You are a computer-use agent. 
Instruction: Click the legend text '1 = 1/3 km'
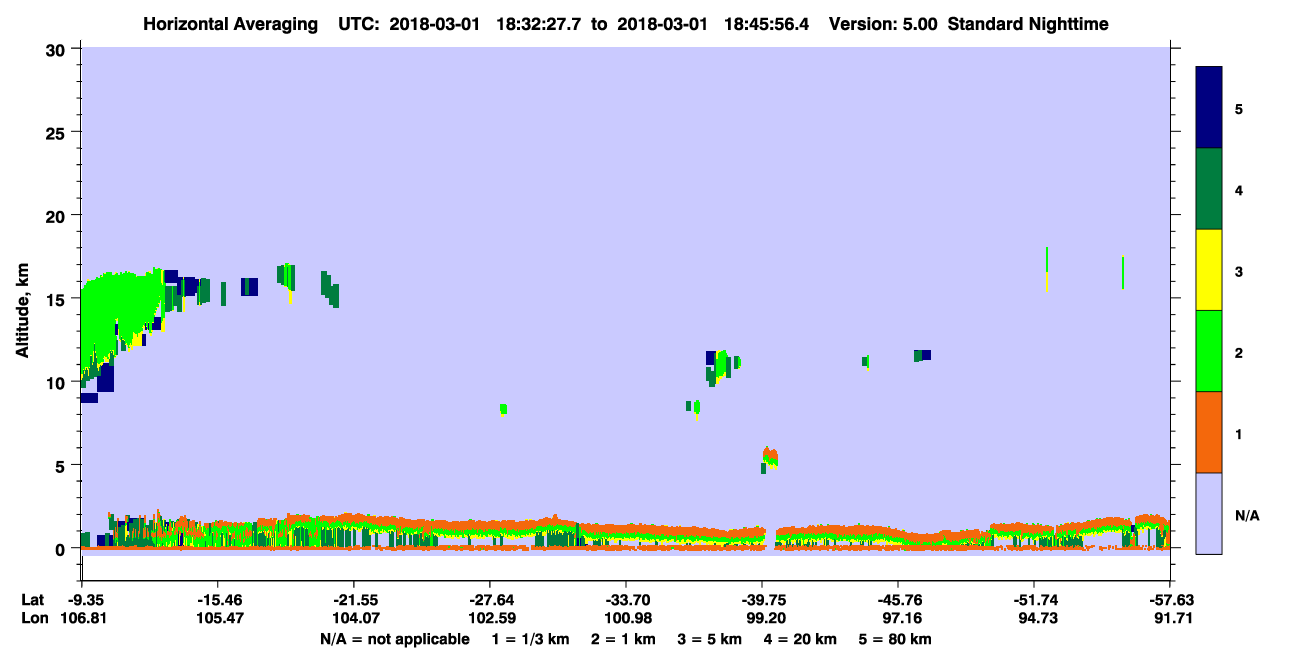[x=531, y=639]
